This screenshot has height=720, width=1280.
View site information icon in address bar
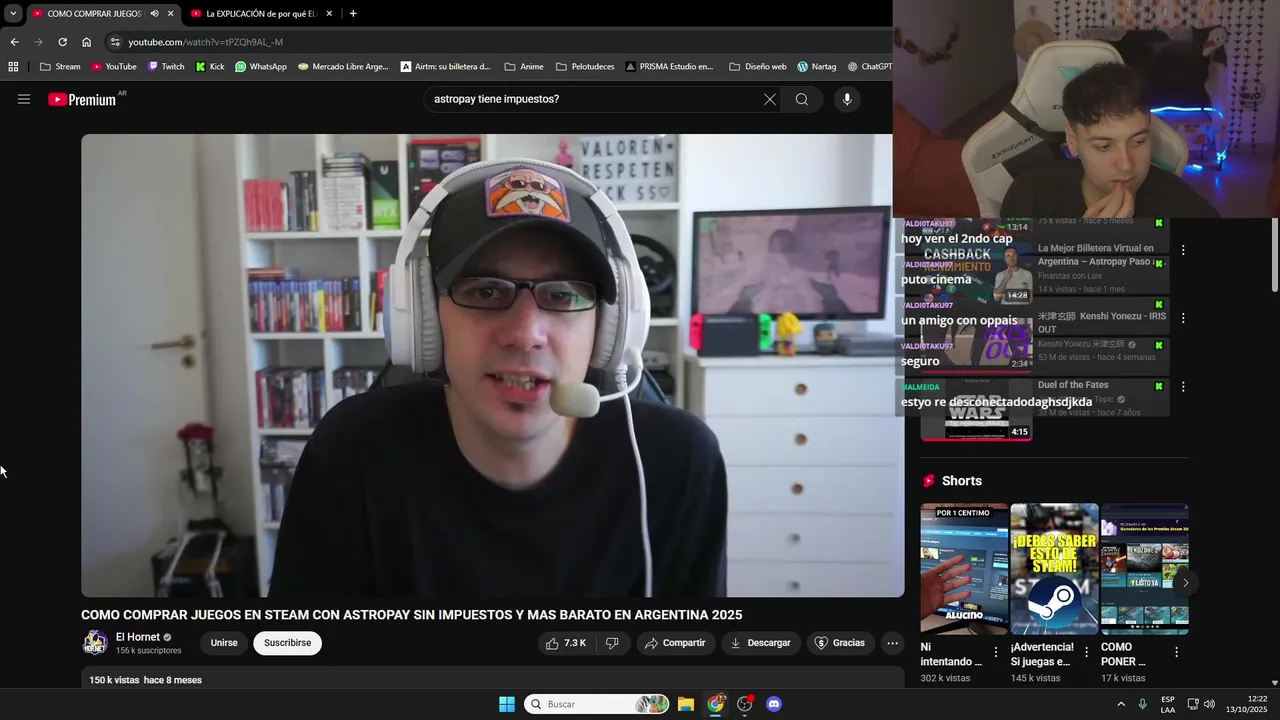click(115, 42)
